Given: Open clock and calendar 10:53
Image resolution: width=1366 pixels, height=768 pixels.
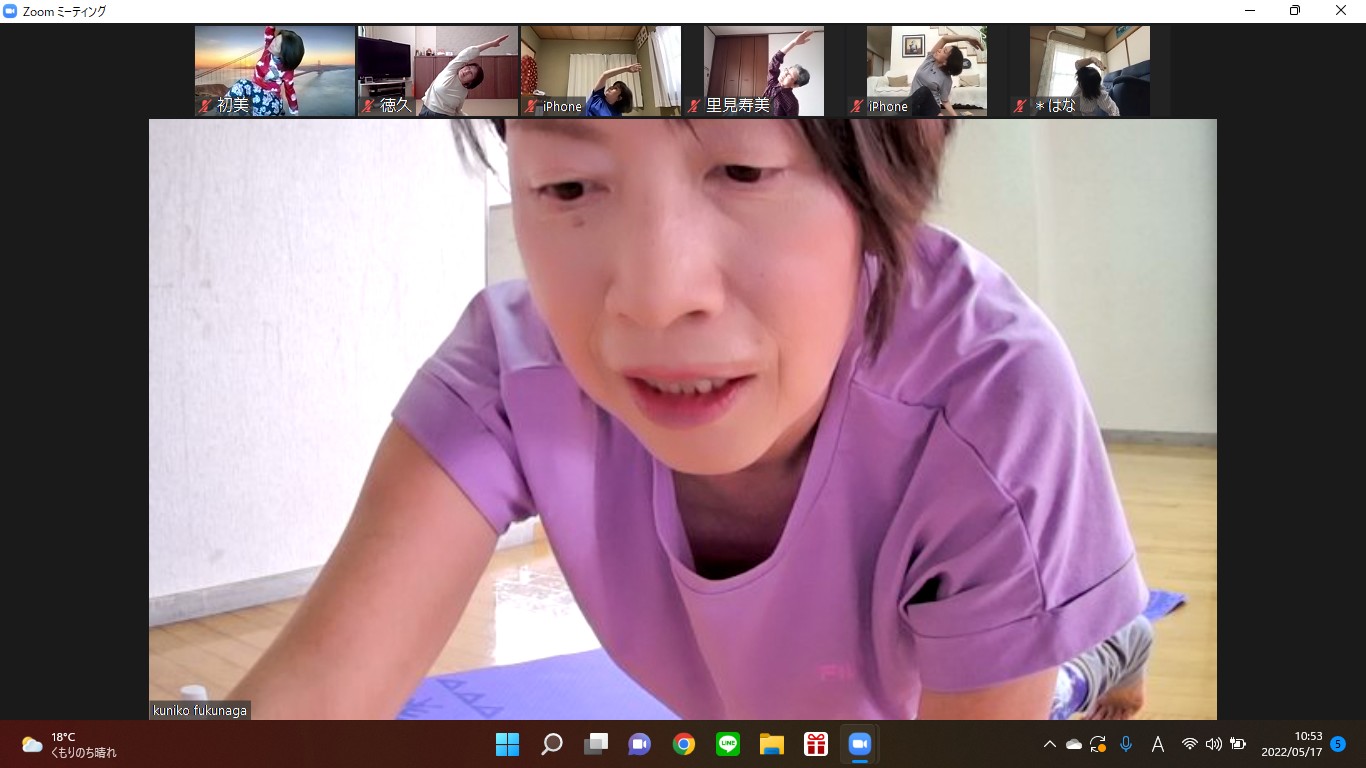Looking at the screenshot, I should click(1291, 744).
